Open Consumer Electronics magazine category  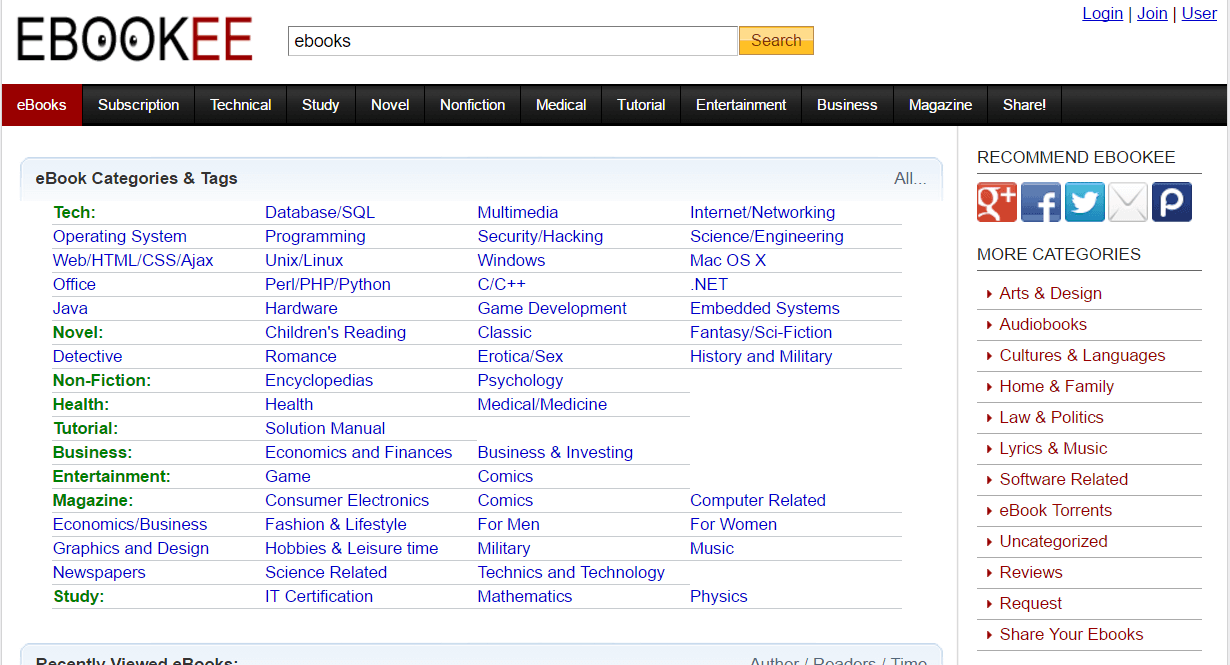(x=347, y=500)
